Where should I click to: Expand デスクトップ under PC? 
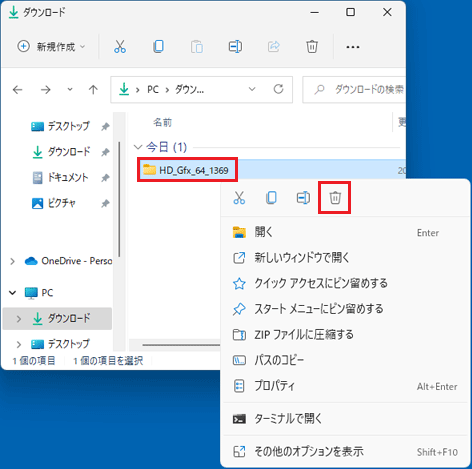click(19, 344)
